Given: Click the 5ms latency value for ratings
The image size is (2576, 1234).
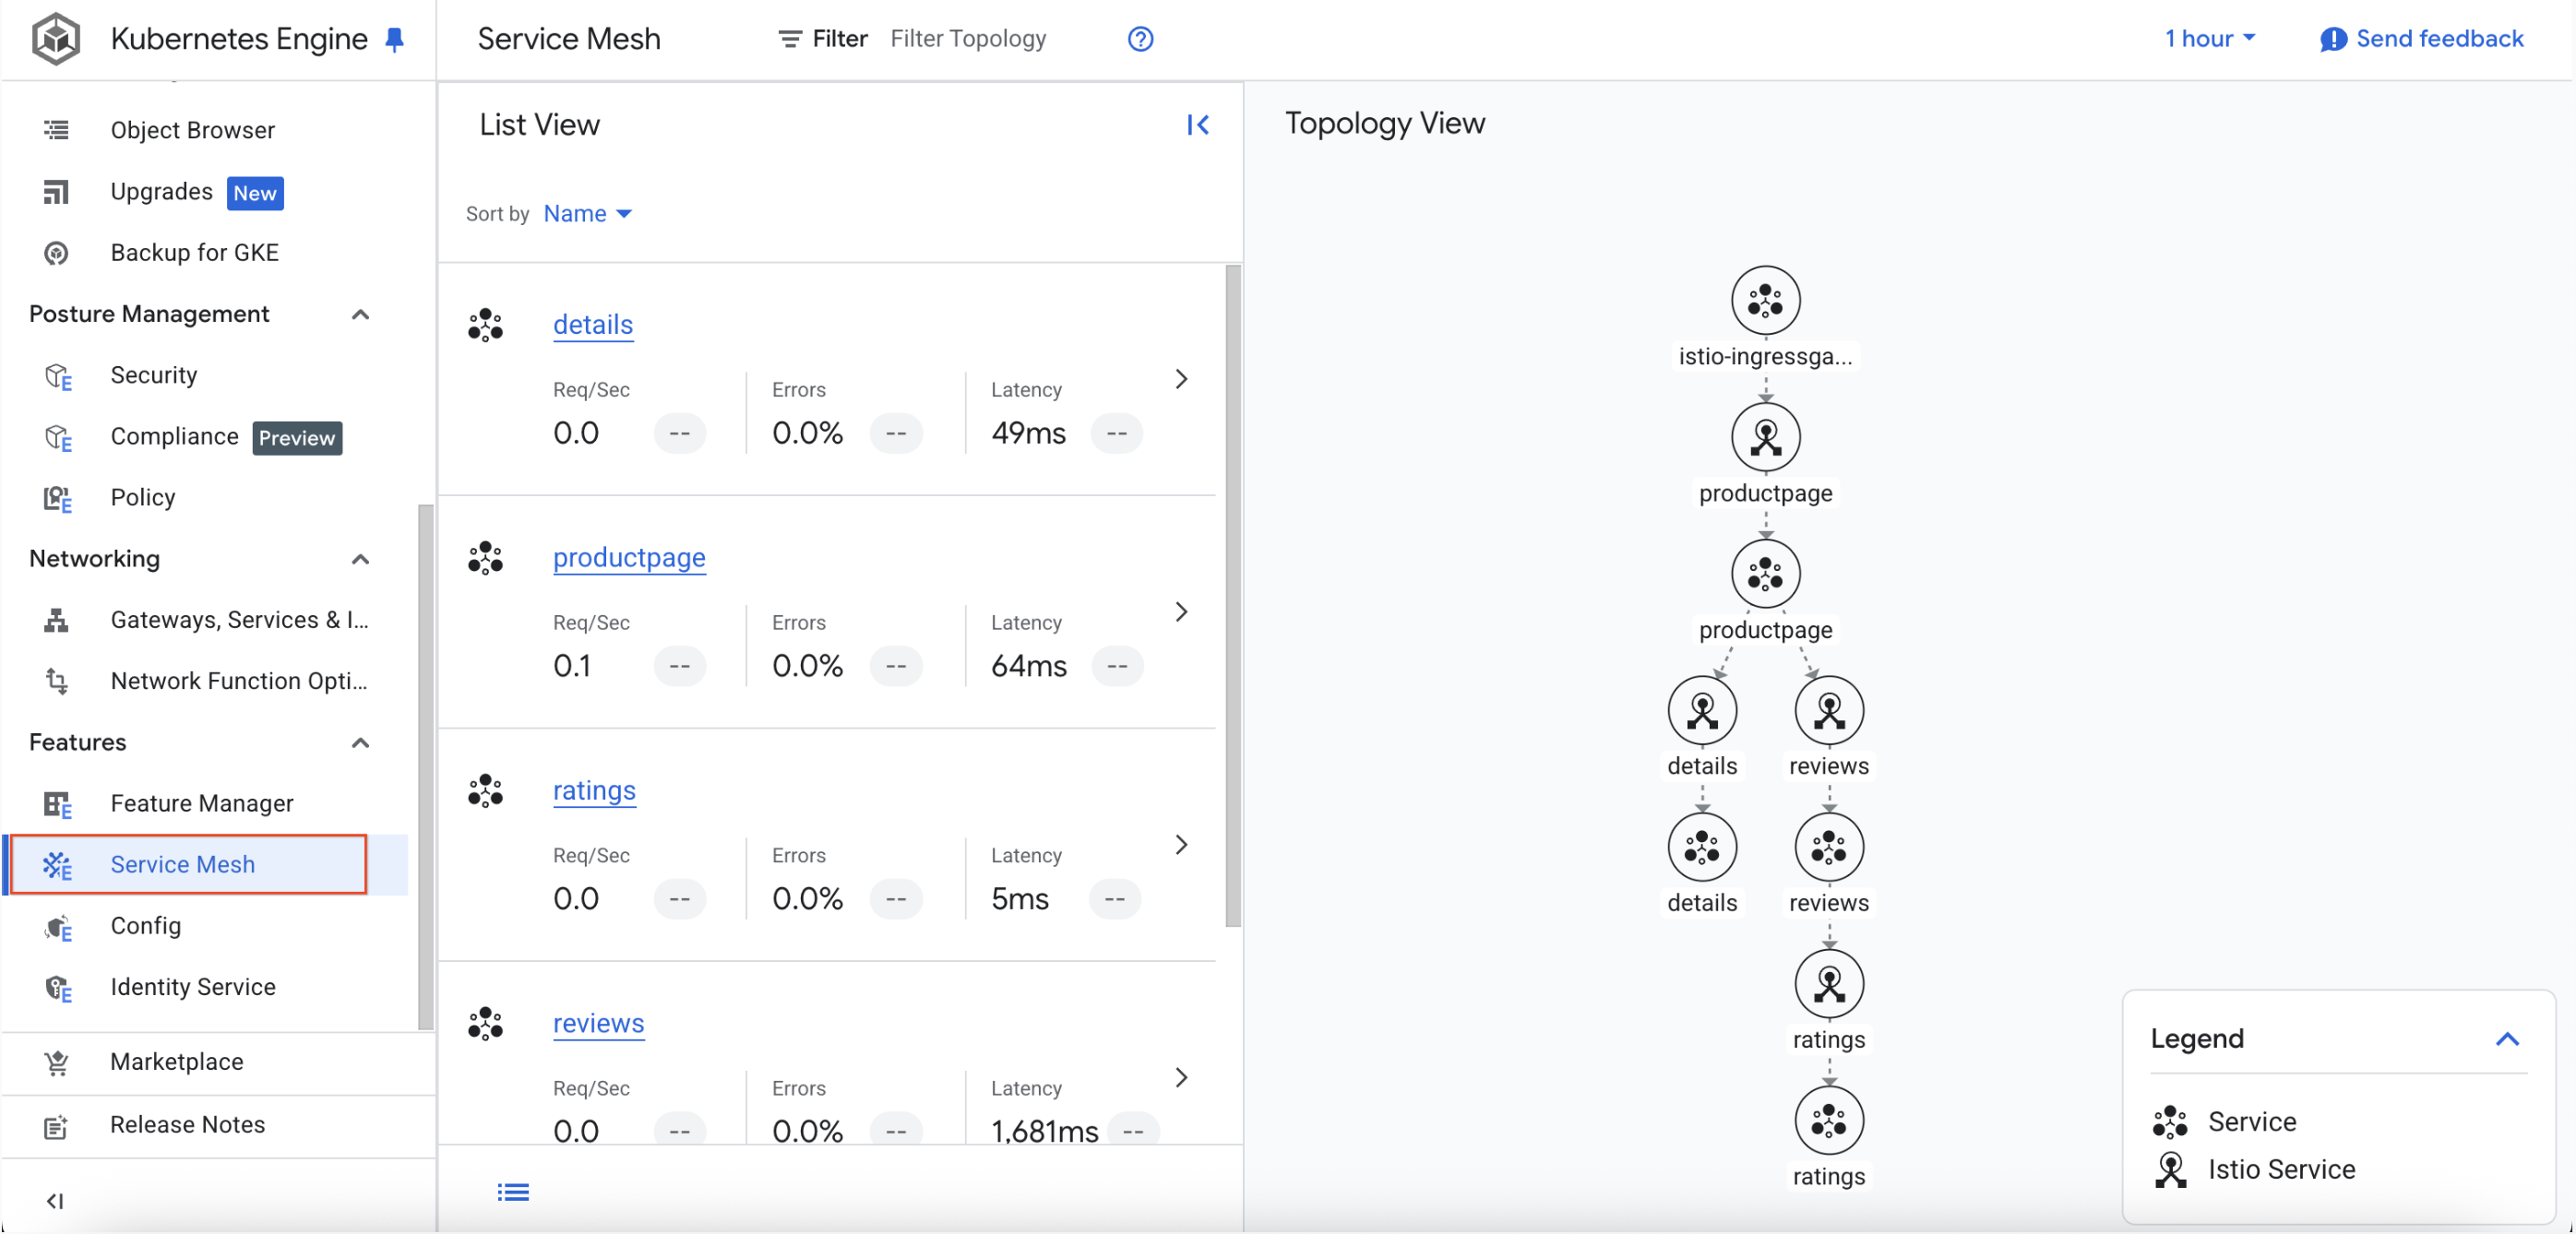Looking at the screenshot, I should (1020, 900).
